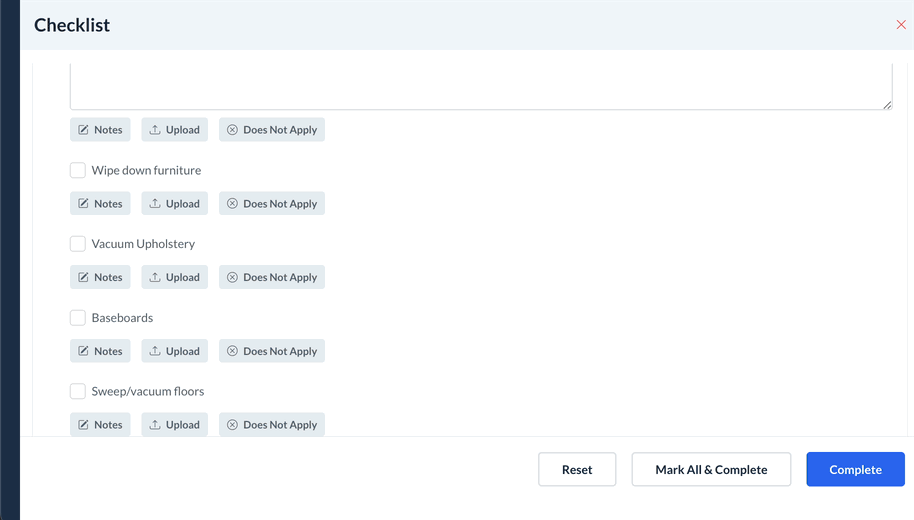Click Notes icon under Sweep/vacuum floors
Screen dimensions: 914x520
pos(84,425)
